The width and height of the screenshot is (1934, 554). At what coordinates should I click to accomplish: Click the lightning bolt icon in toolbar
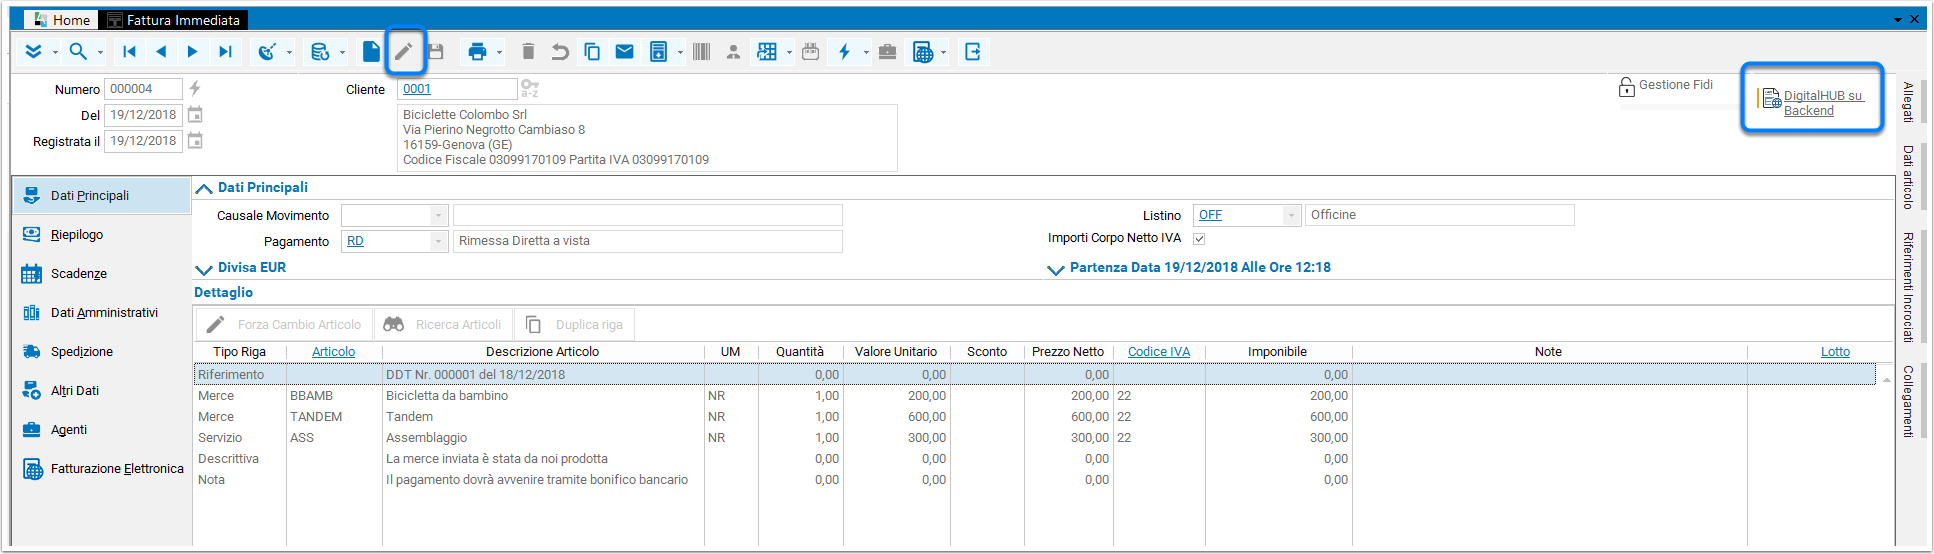coord(845,52)
